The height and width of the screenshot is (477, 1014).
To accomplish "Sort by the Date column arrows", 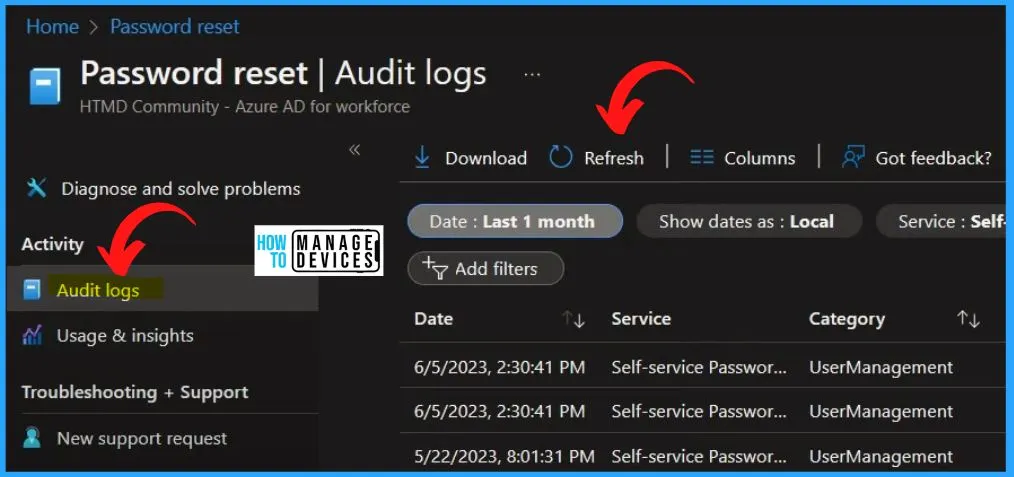I will click(x=573, y=319).
